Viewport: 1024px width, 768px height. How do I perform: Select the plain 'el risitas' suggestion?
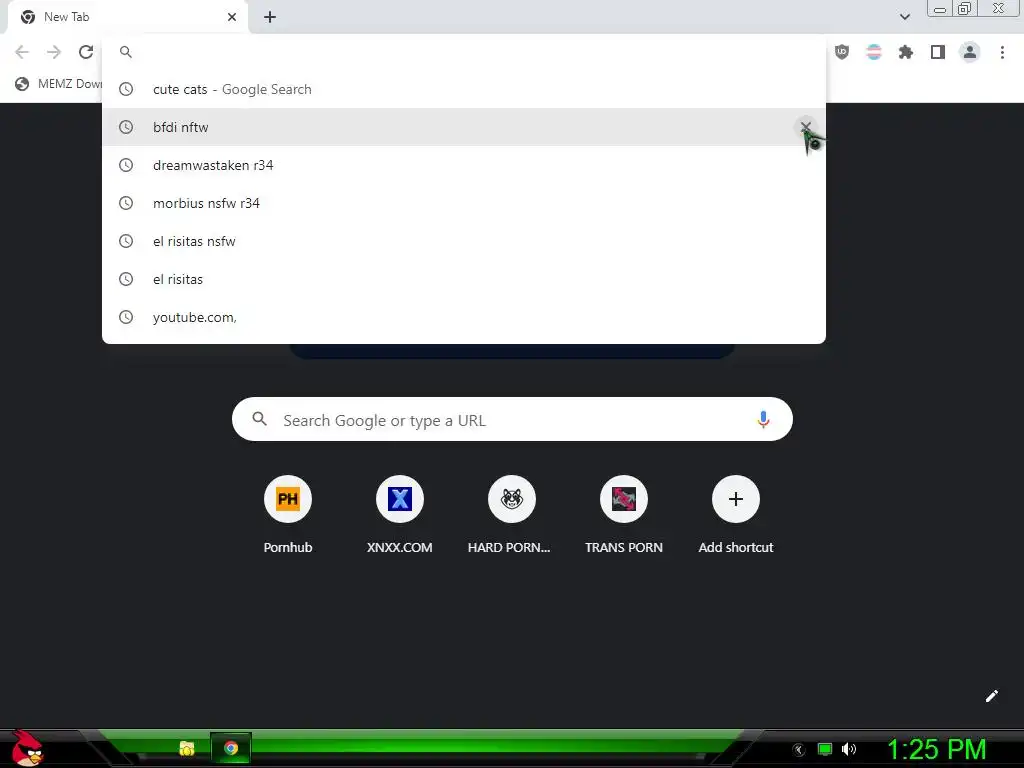point(464,279)
